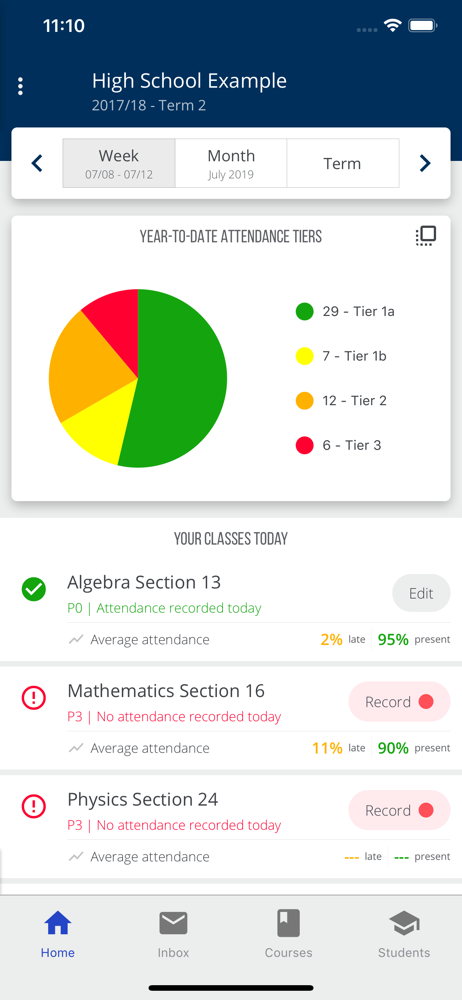Select green Tier 1a legend swatch

[305, 312]
